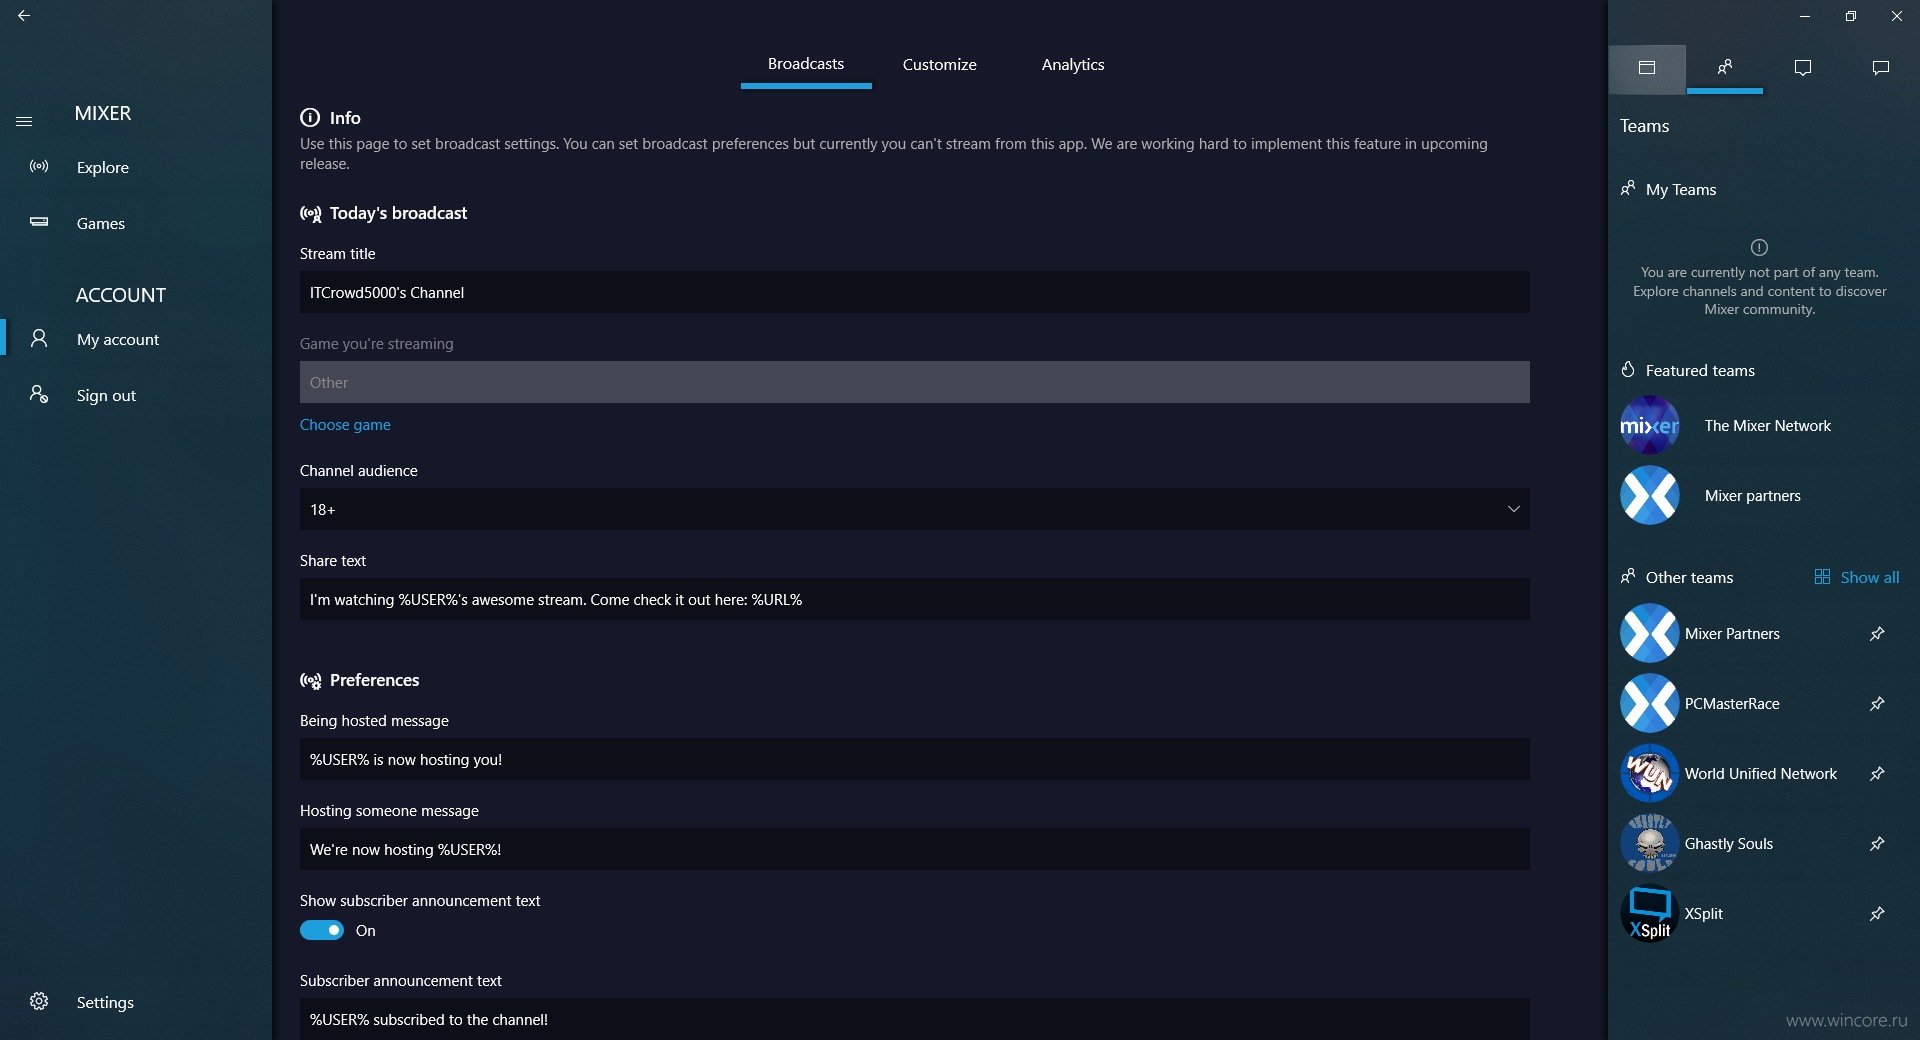This screenshot has height=1040, width=1920.
Task: Click the XSplit team name
Action: tap(1703, 913)
